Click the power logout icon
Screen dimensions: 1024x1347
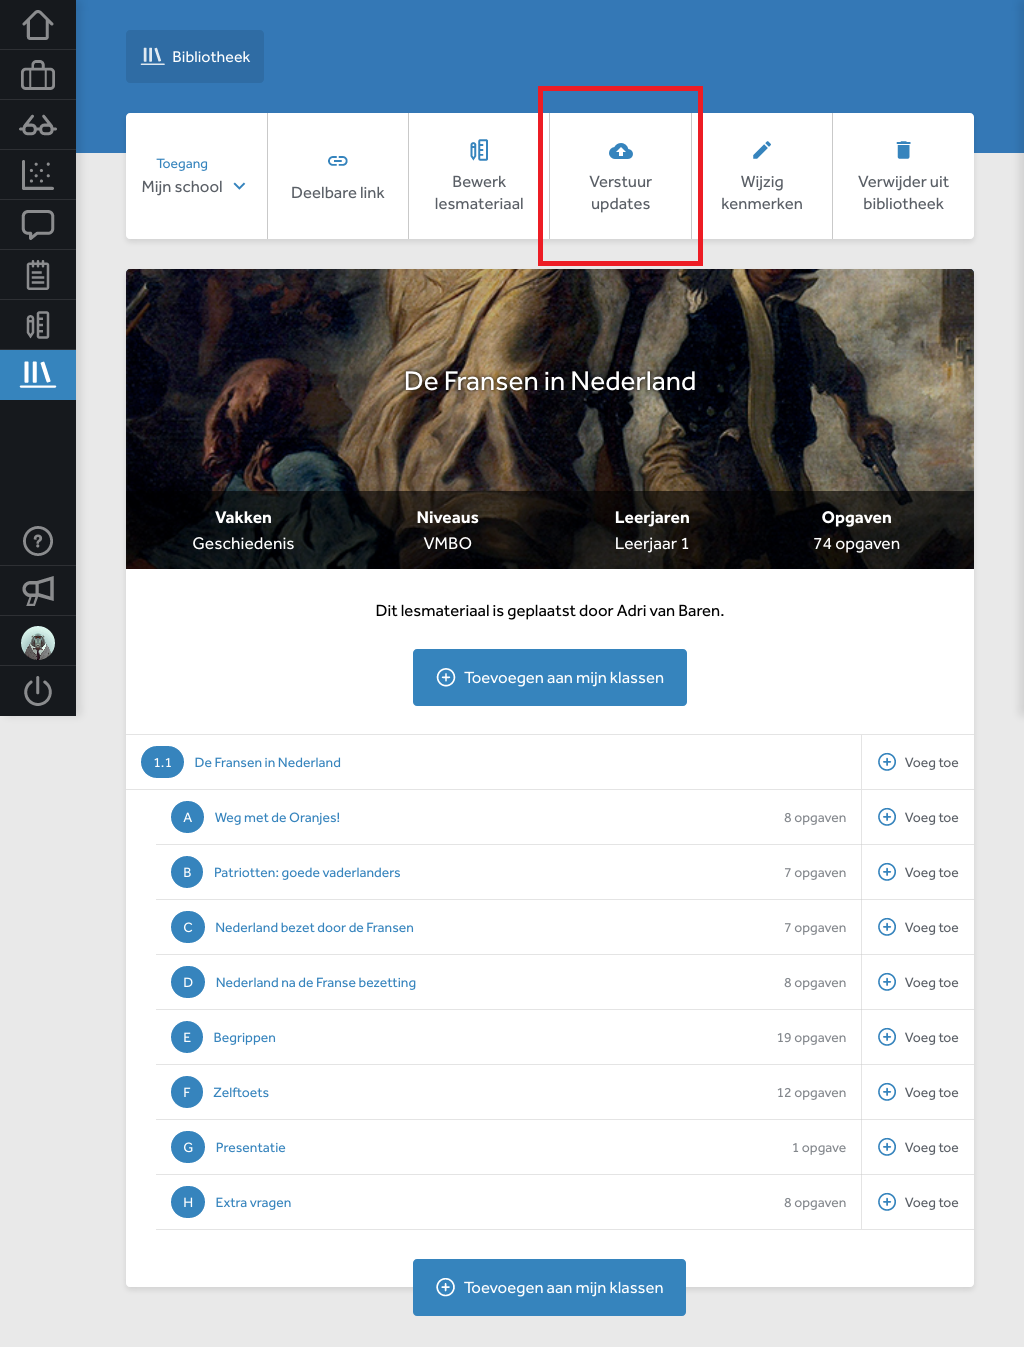[38, 691]
